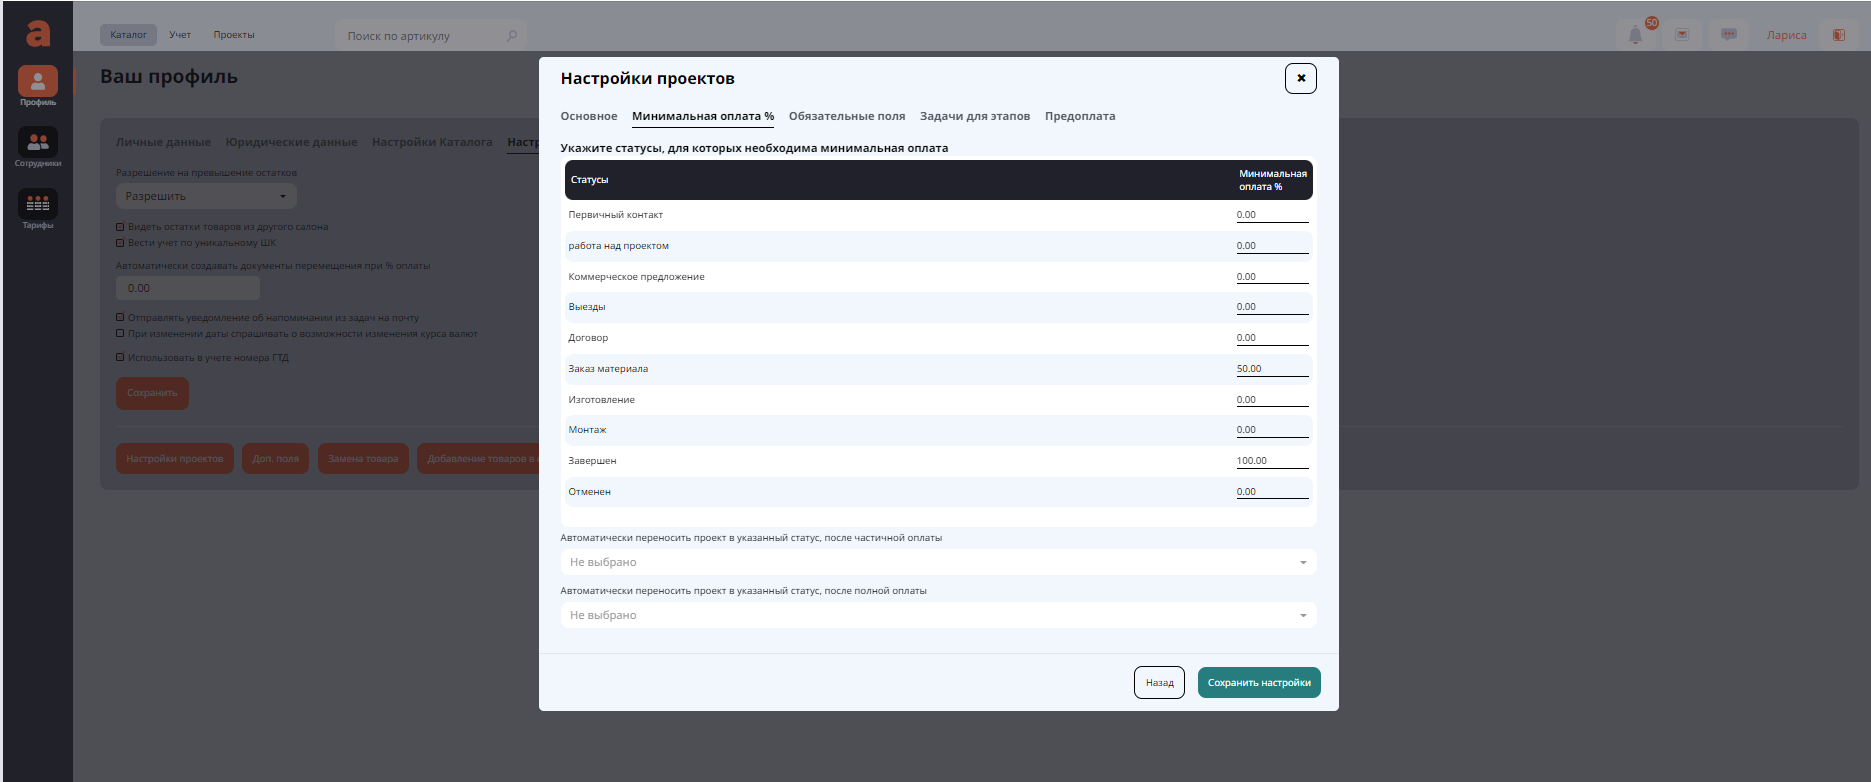Open the chat messages icon
The image size is (1871, 782).
(1728, 35)
